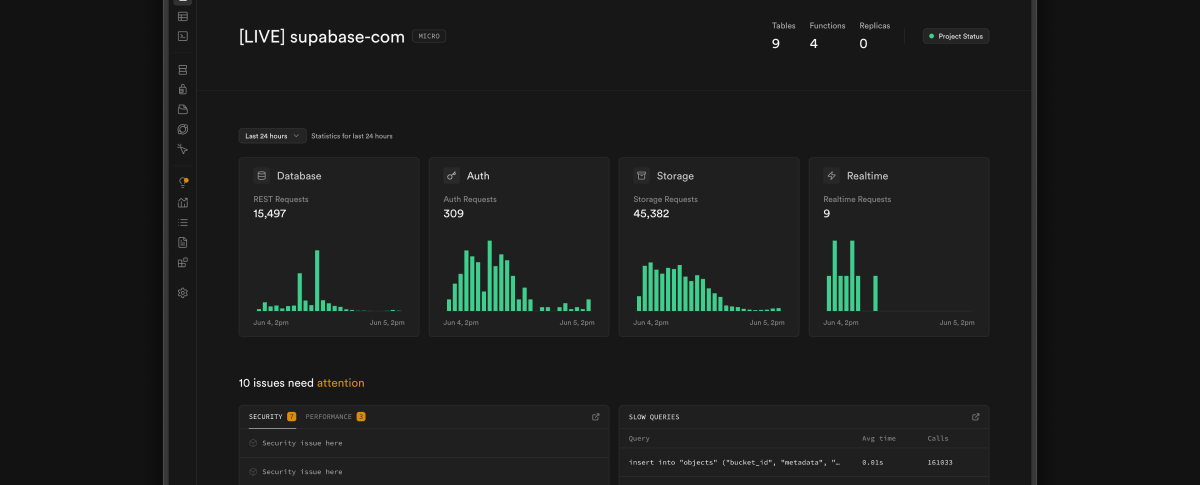1200x485 pixels.
Task: Click the 0.01s average time value
Action: click(872, 463)
